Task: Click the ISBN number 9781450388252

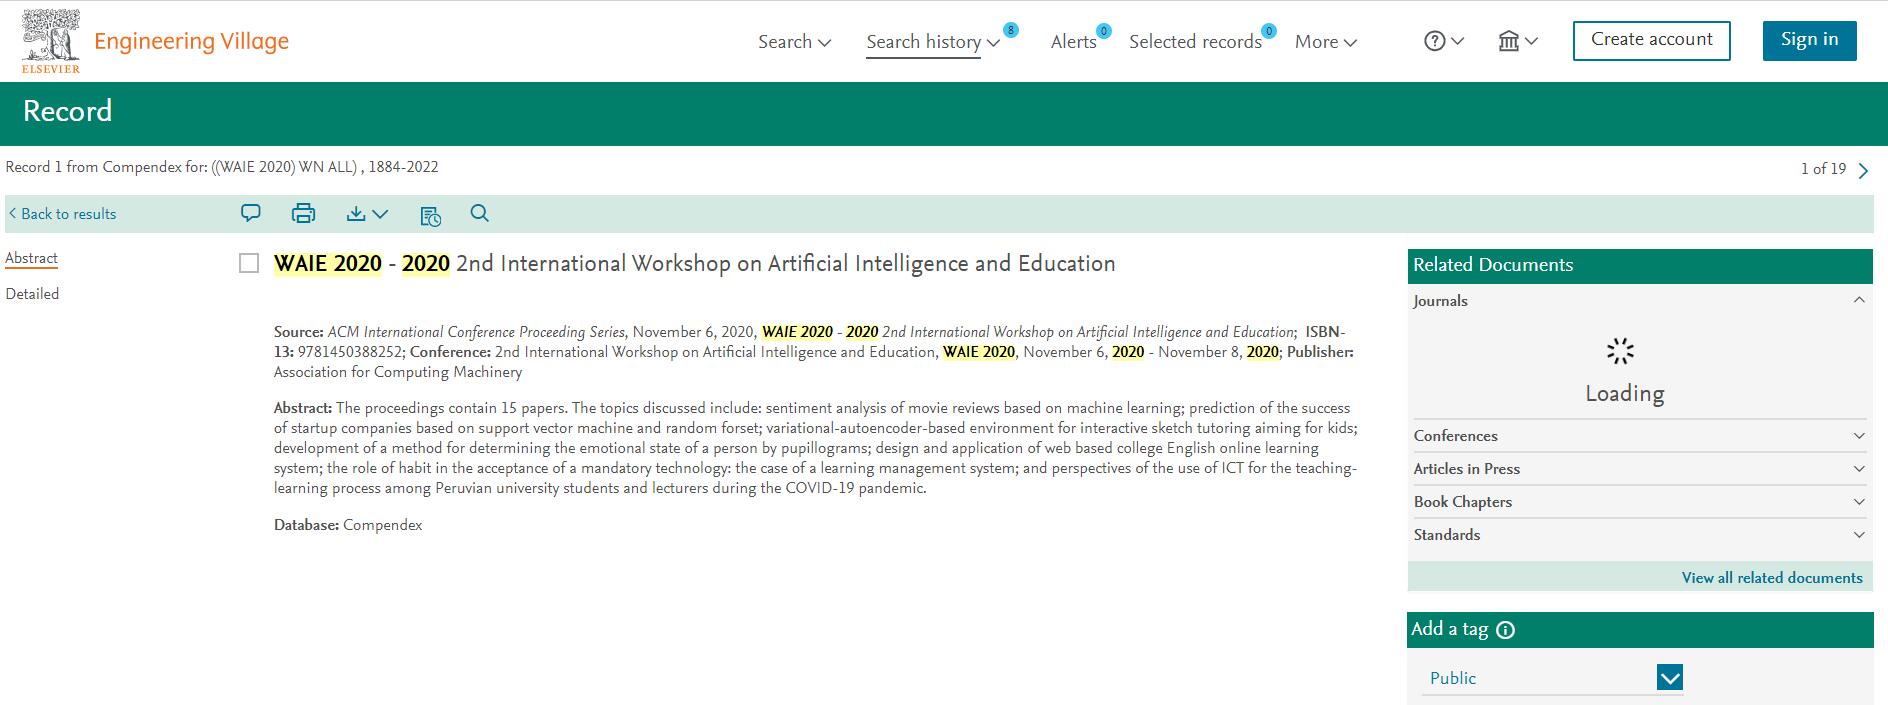Action: 350,352
